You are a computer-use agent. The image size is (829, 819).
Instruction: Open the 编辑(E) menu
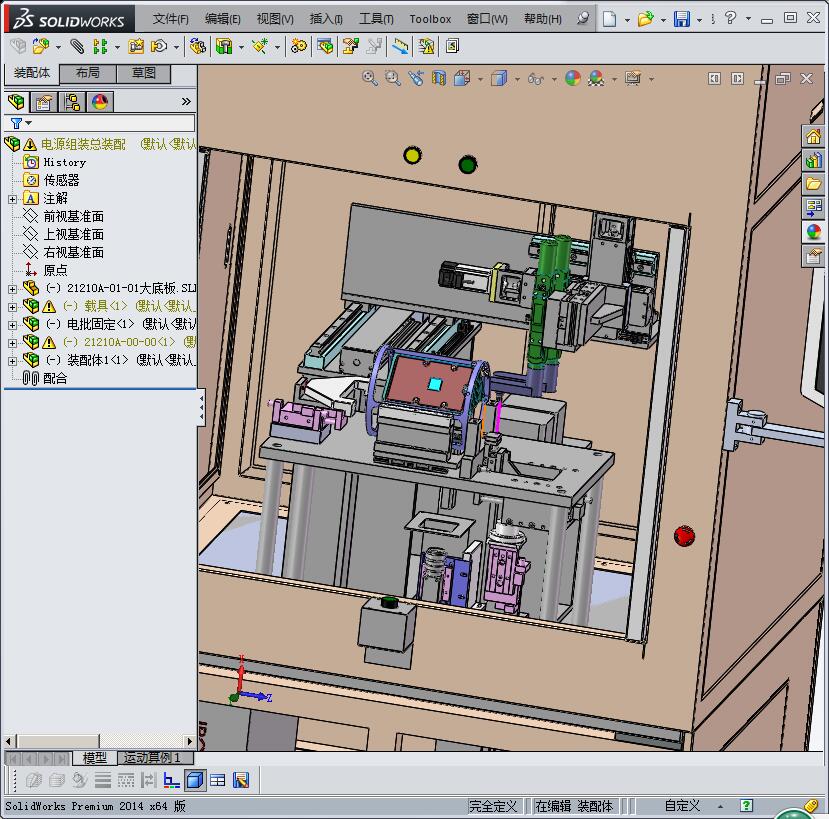coord(223,20)
